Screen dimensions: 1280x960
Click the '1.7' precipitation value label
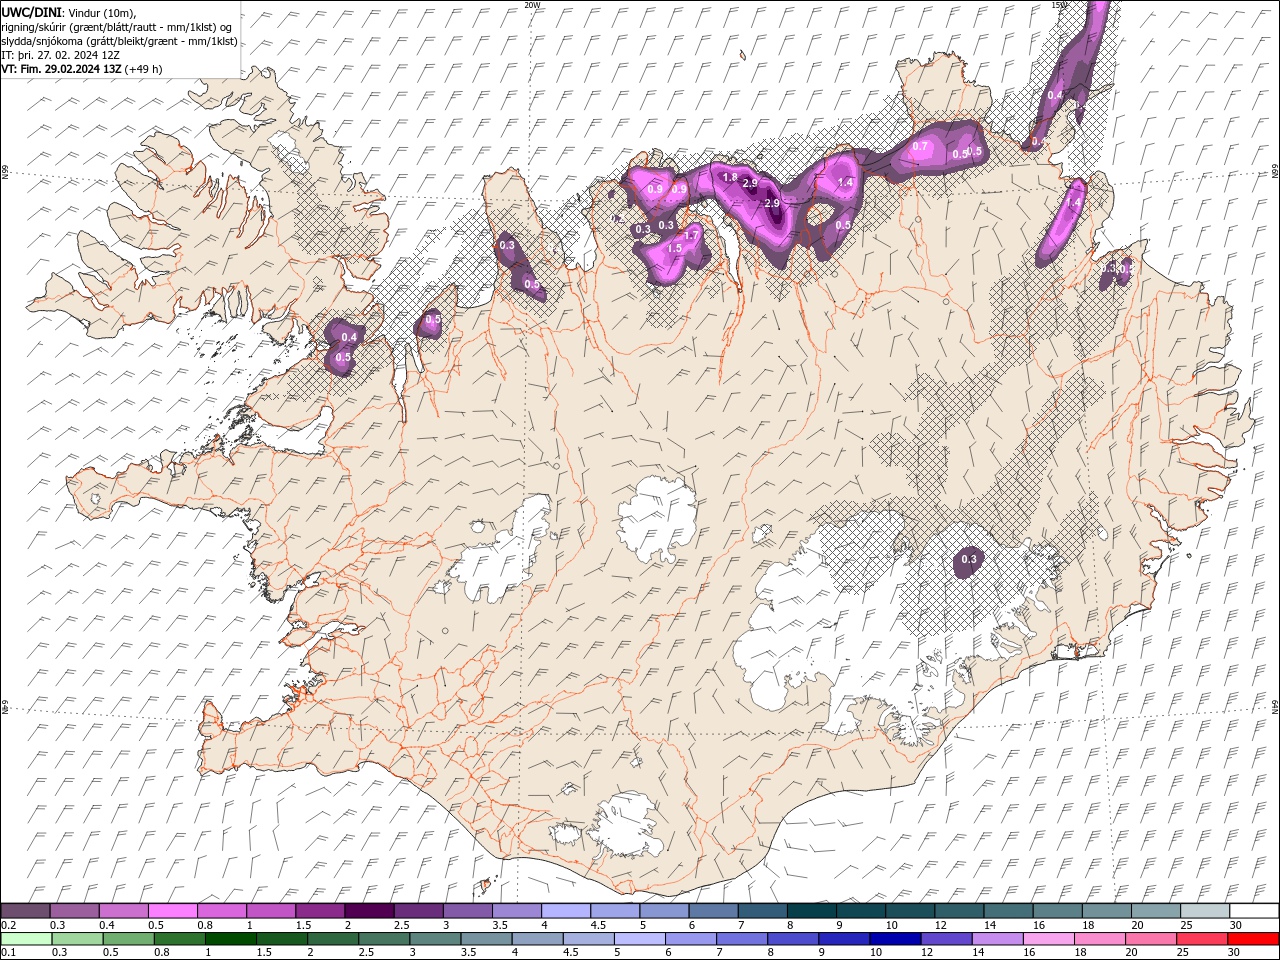click(691, 236)
